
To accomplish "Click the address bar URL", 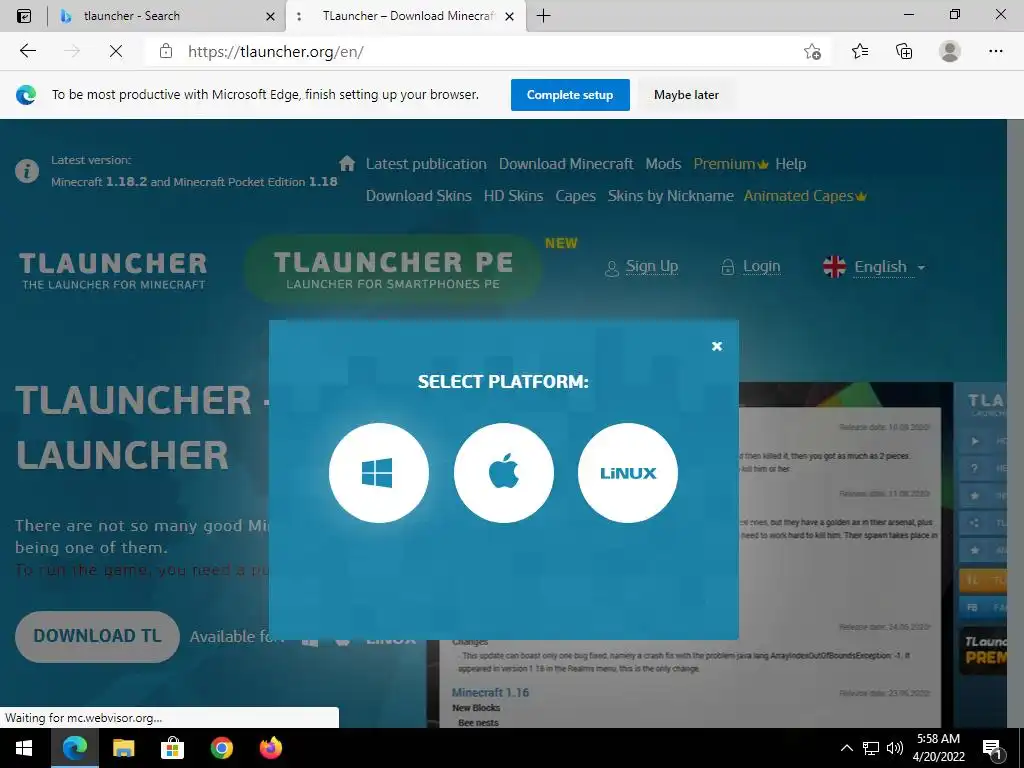I will point(276,52).
